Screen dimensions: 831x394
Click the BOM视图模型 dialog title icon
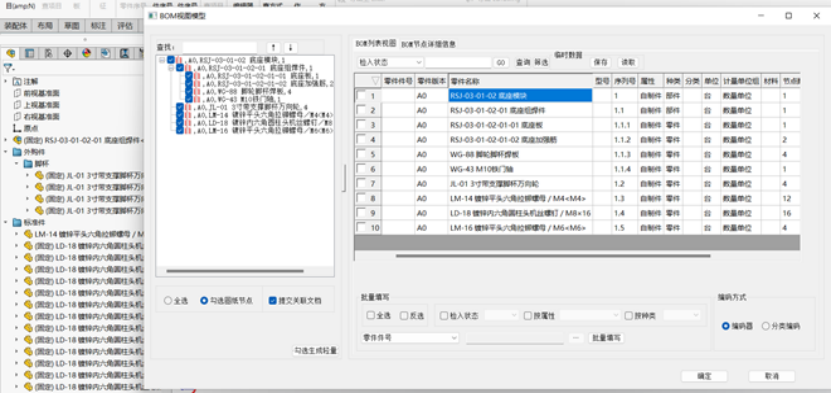click(154, 16)
